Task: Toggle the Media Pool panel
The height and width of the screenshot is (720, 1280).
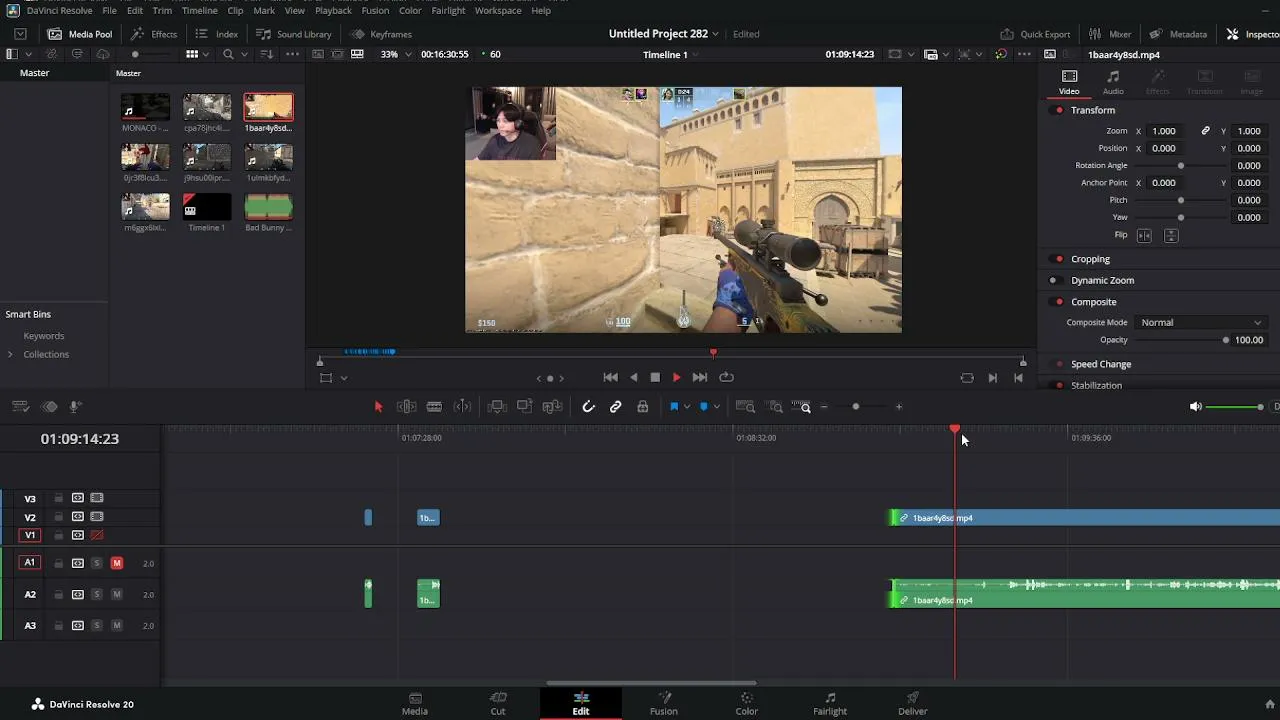Action: click(x=79, y=34)
